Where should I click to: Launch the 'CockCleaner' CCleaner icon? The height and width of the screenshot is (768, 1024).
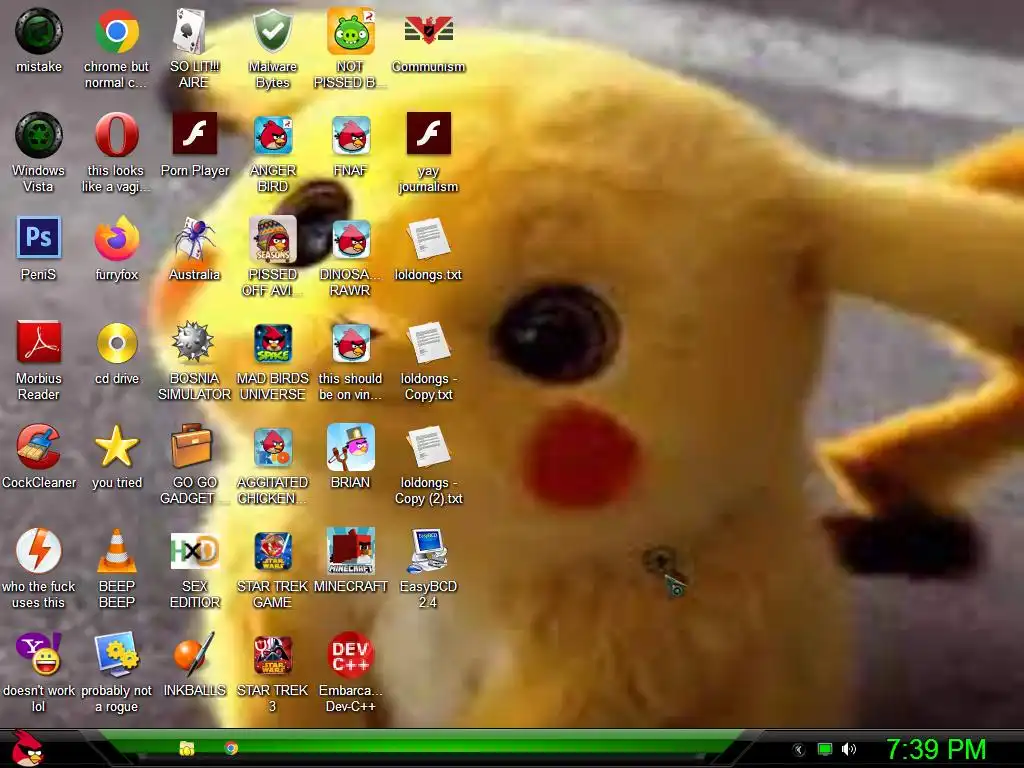click(x=39, y=447)
